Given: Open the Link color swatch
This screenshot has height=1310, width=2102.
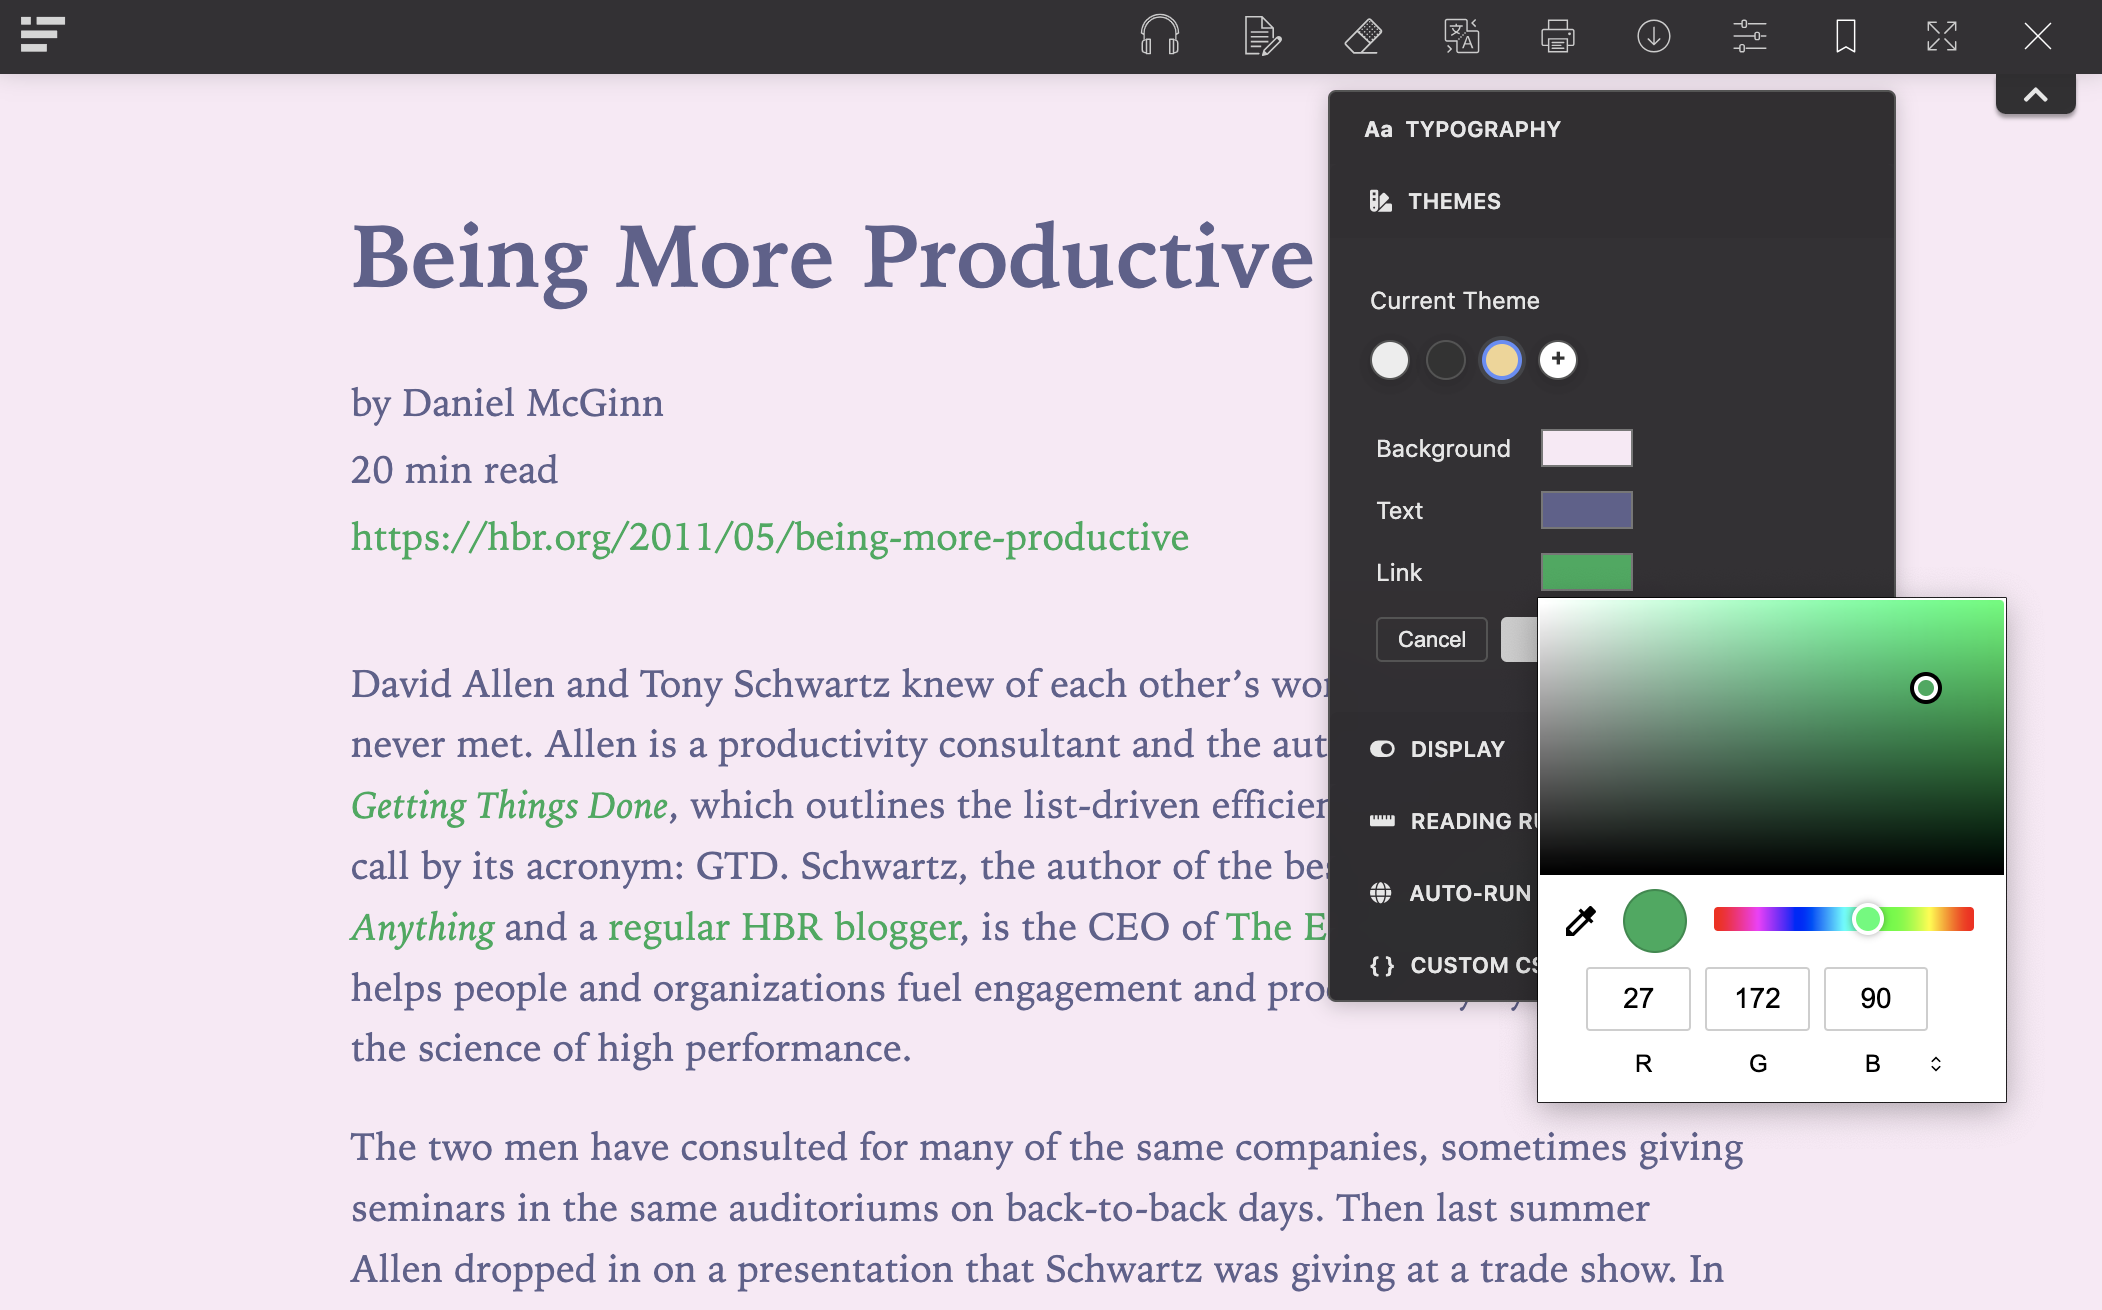Looking at the screenshot, I should pyautogui.click(x=1586, y=572).
